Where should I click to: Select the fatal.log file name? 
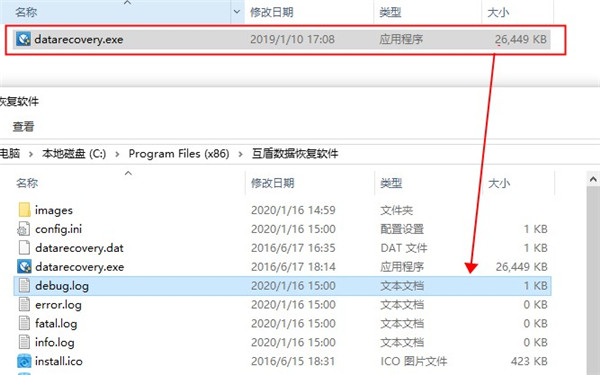[56, 323]
